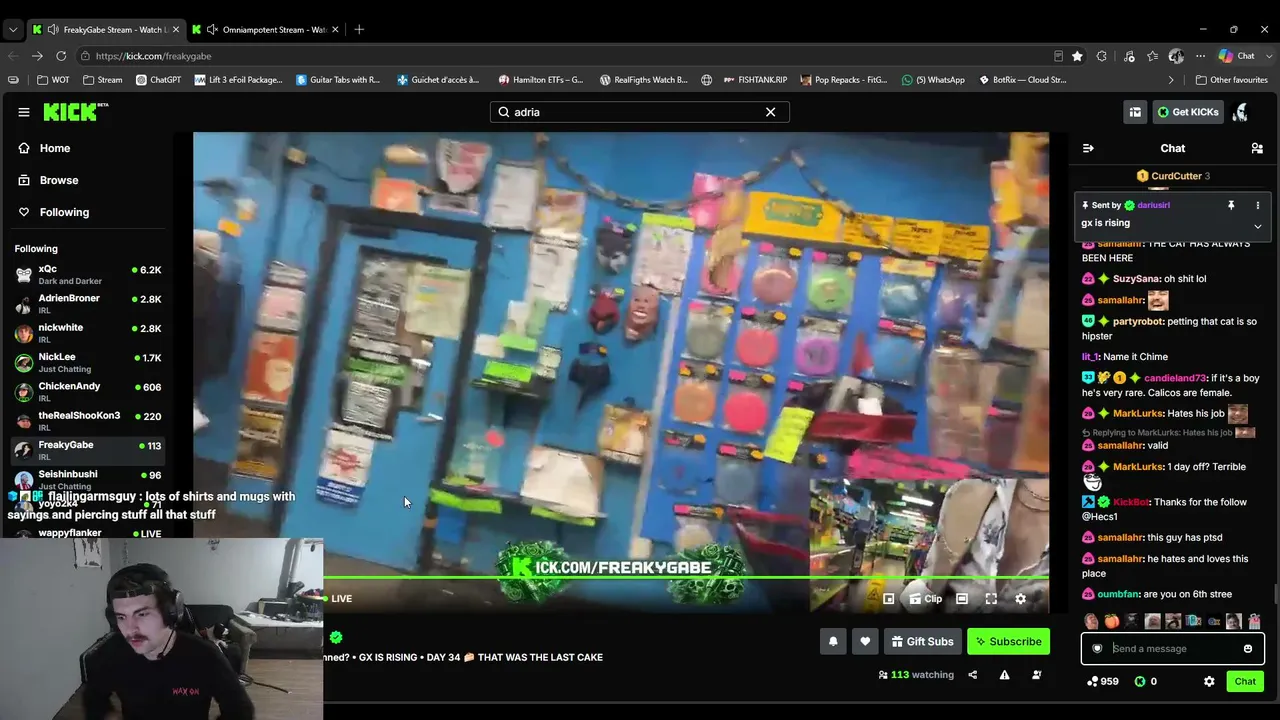Click dariusirl username in pinned message
The height and width of the screenshot is (720, 1280).
tap(1153, 205)
